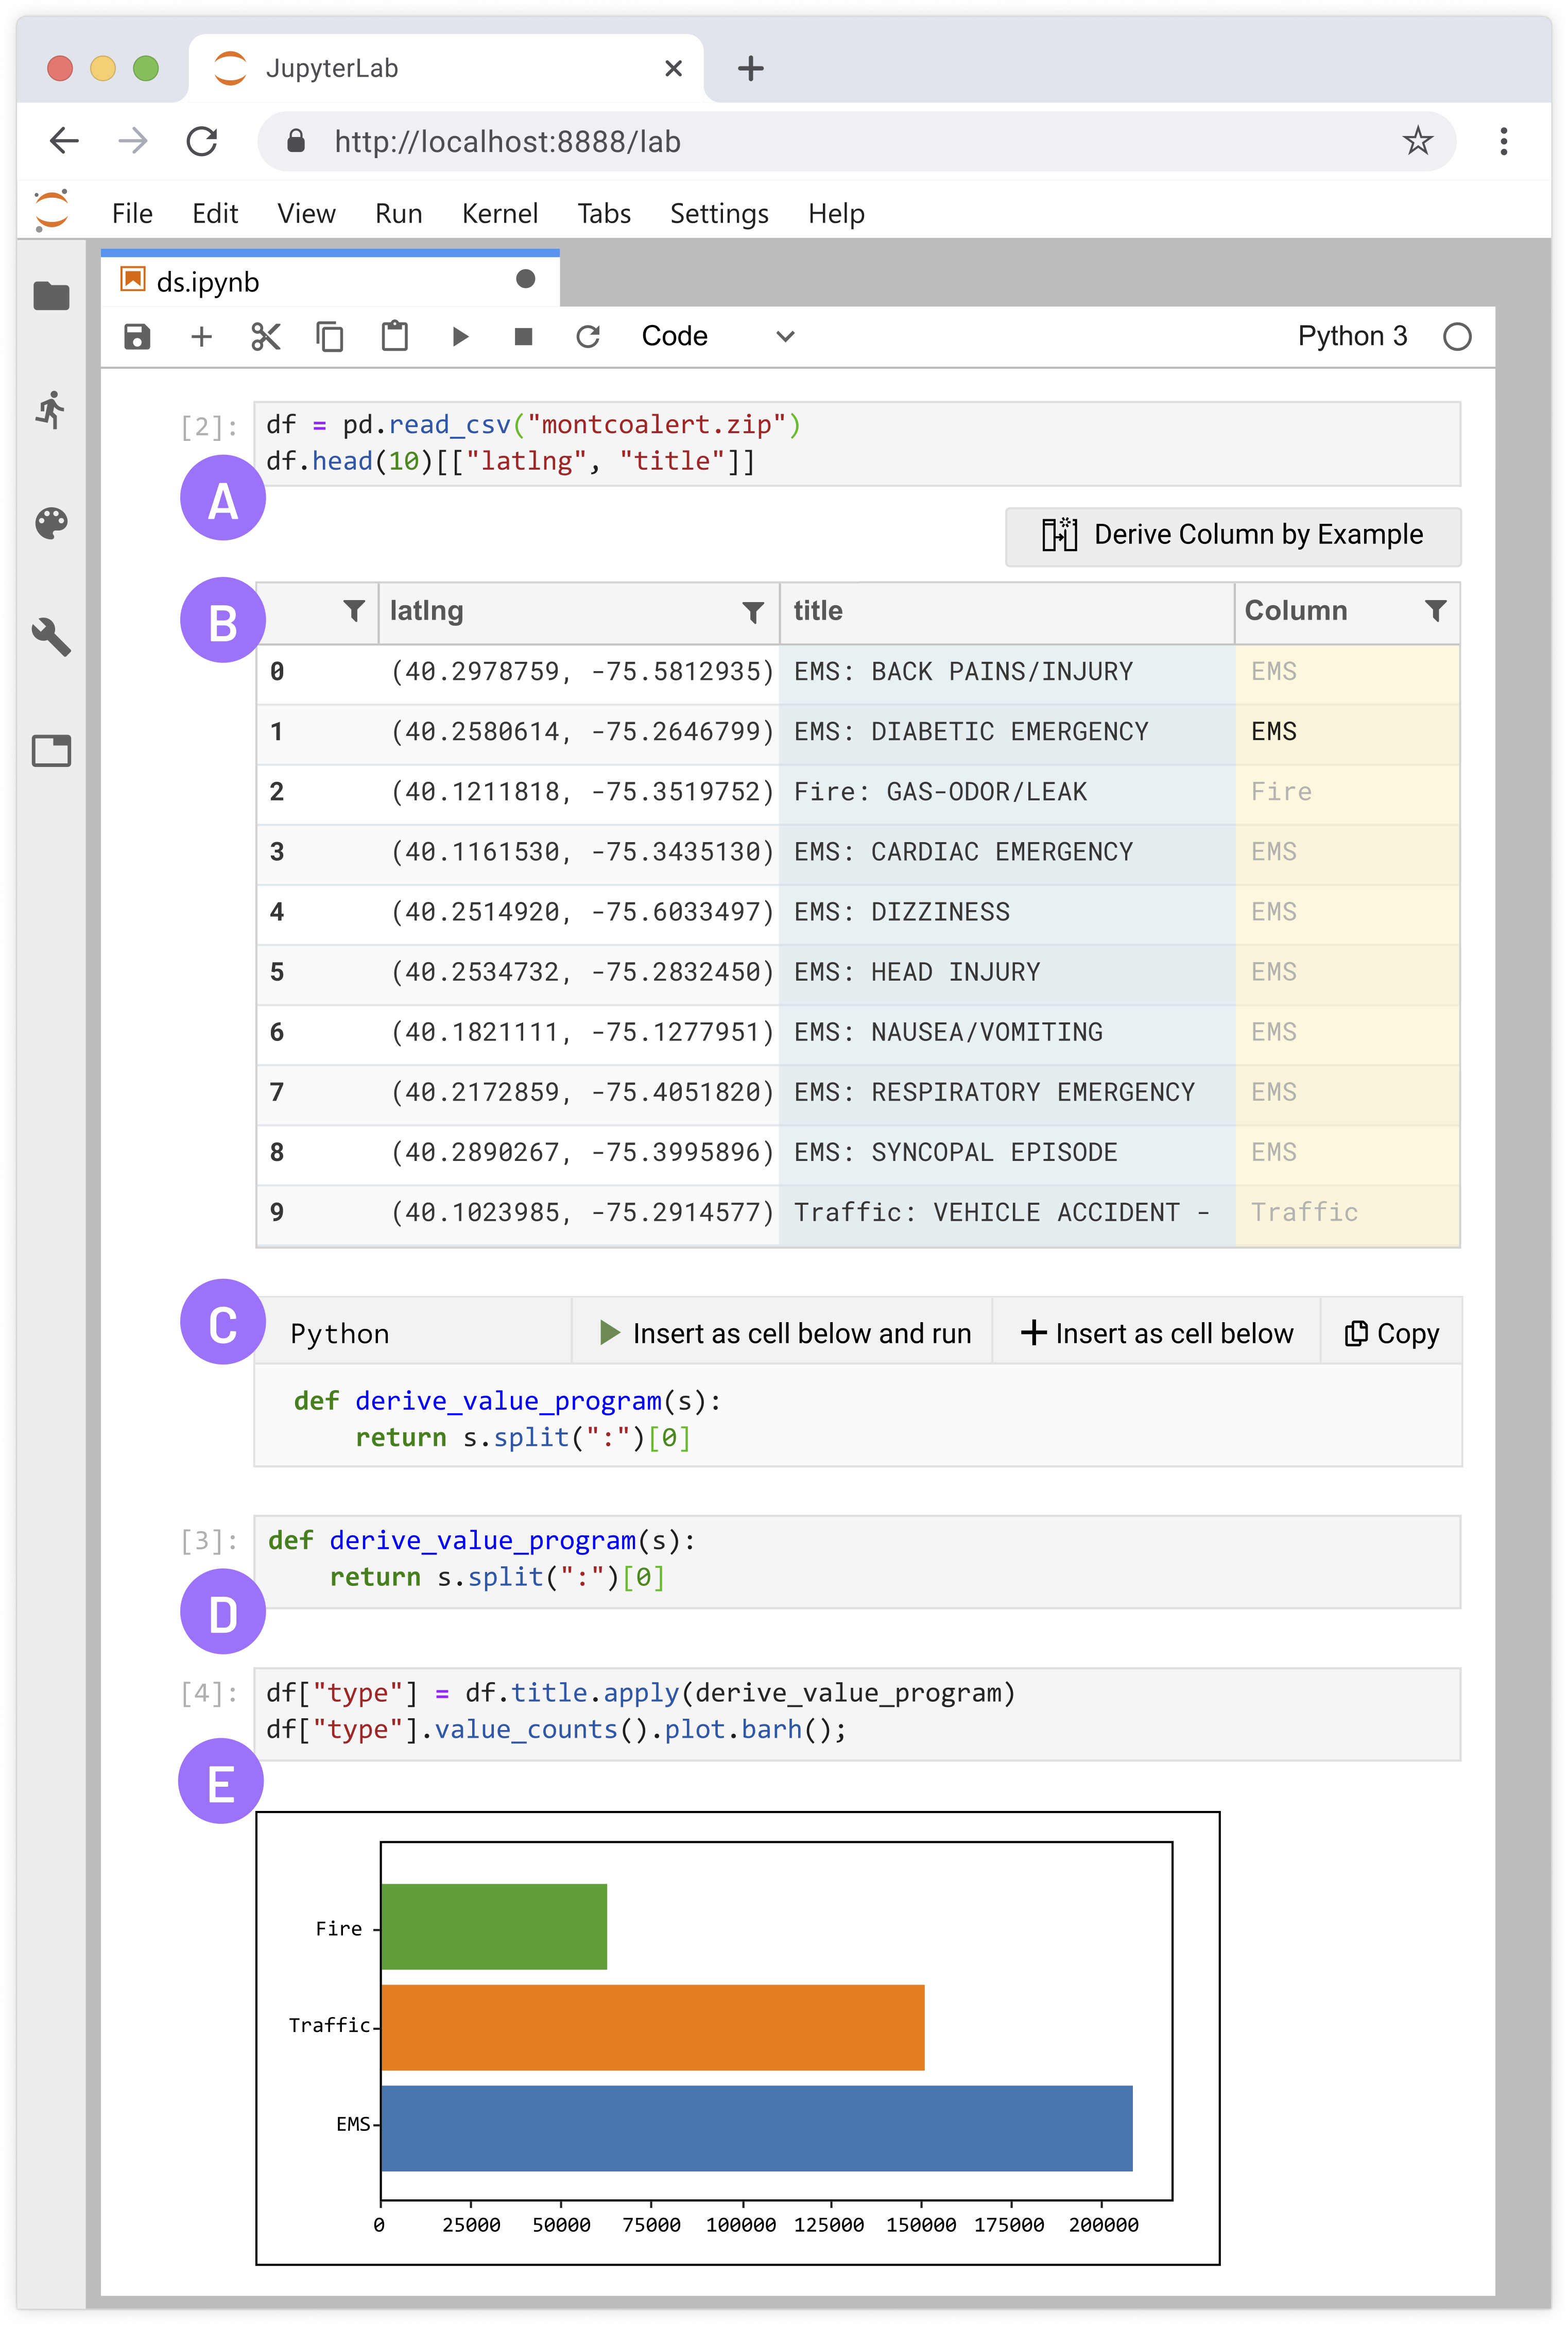Open the Settings menu
Viewport: 1568px width, 2326px height.
[x=719, y=213]
